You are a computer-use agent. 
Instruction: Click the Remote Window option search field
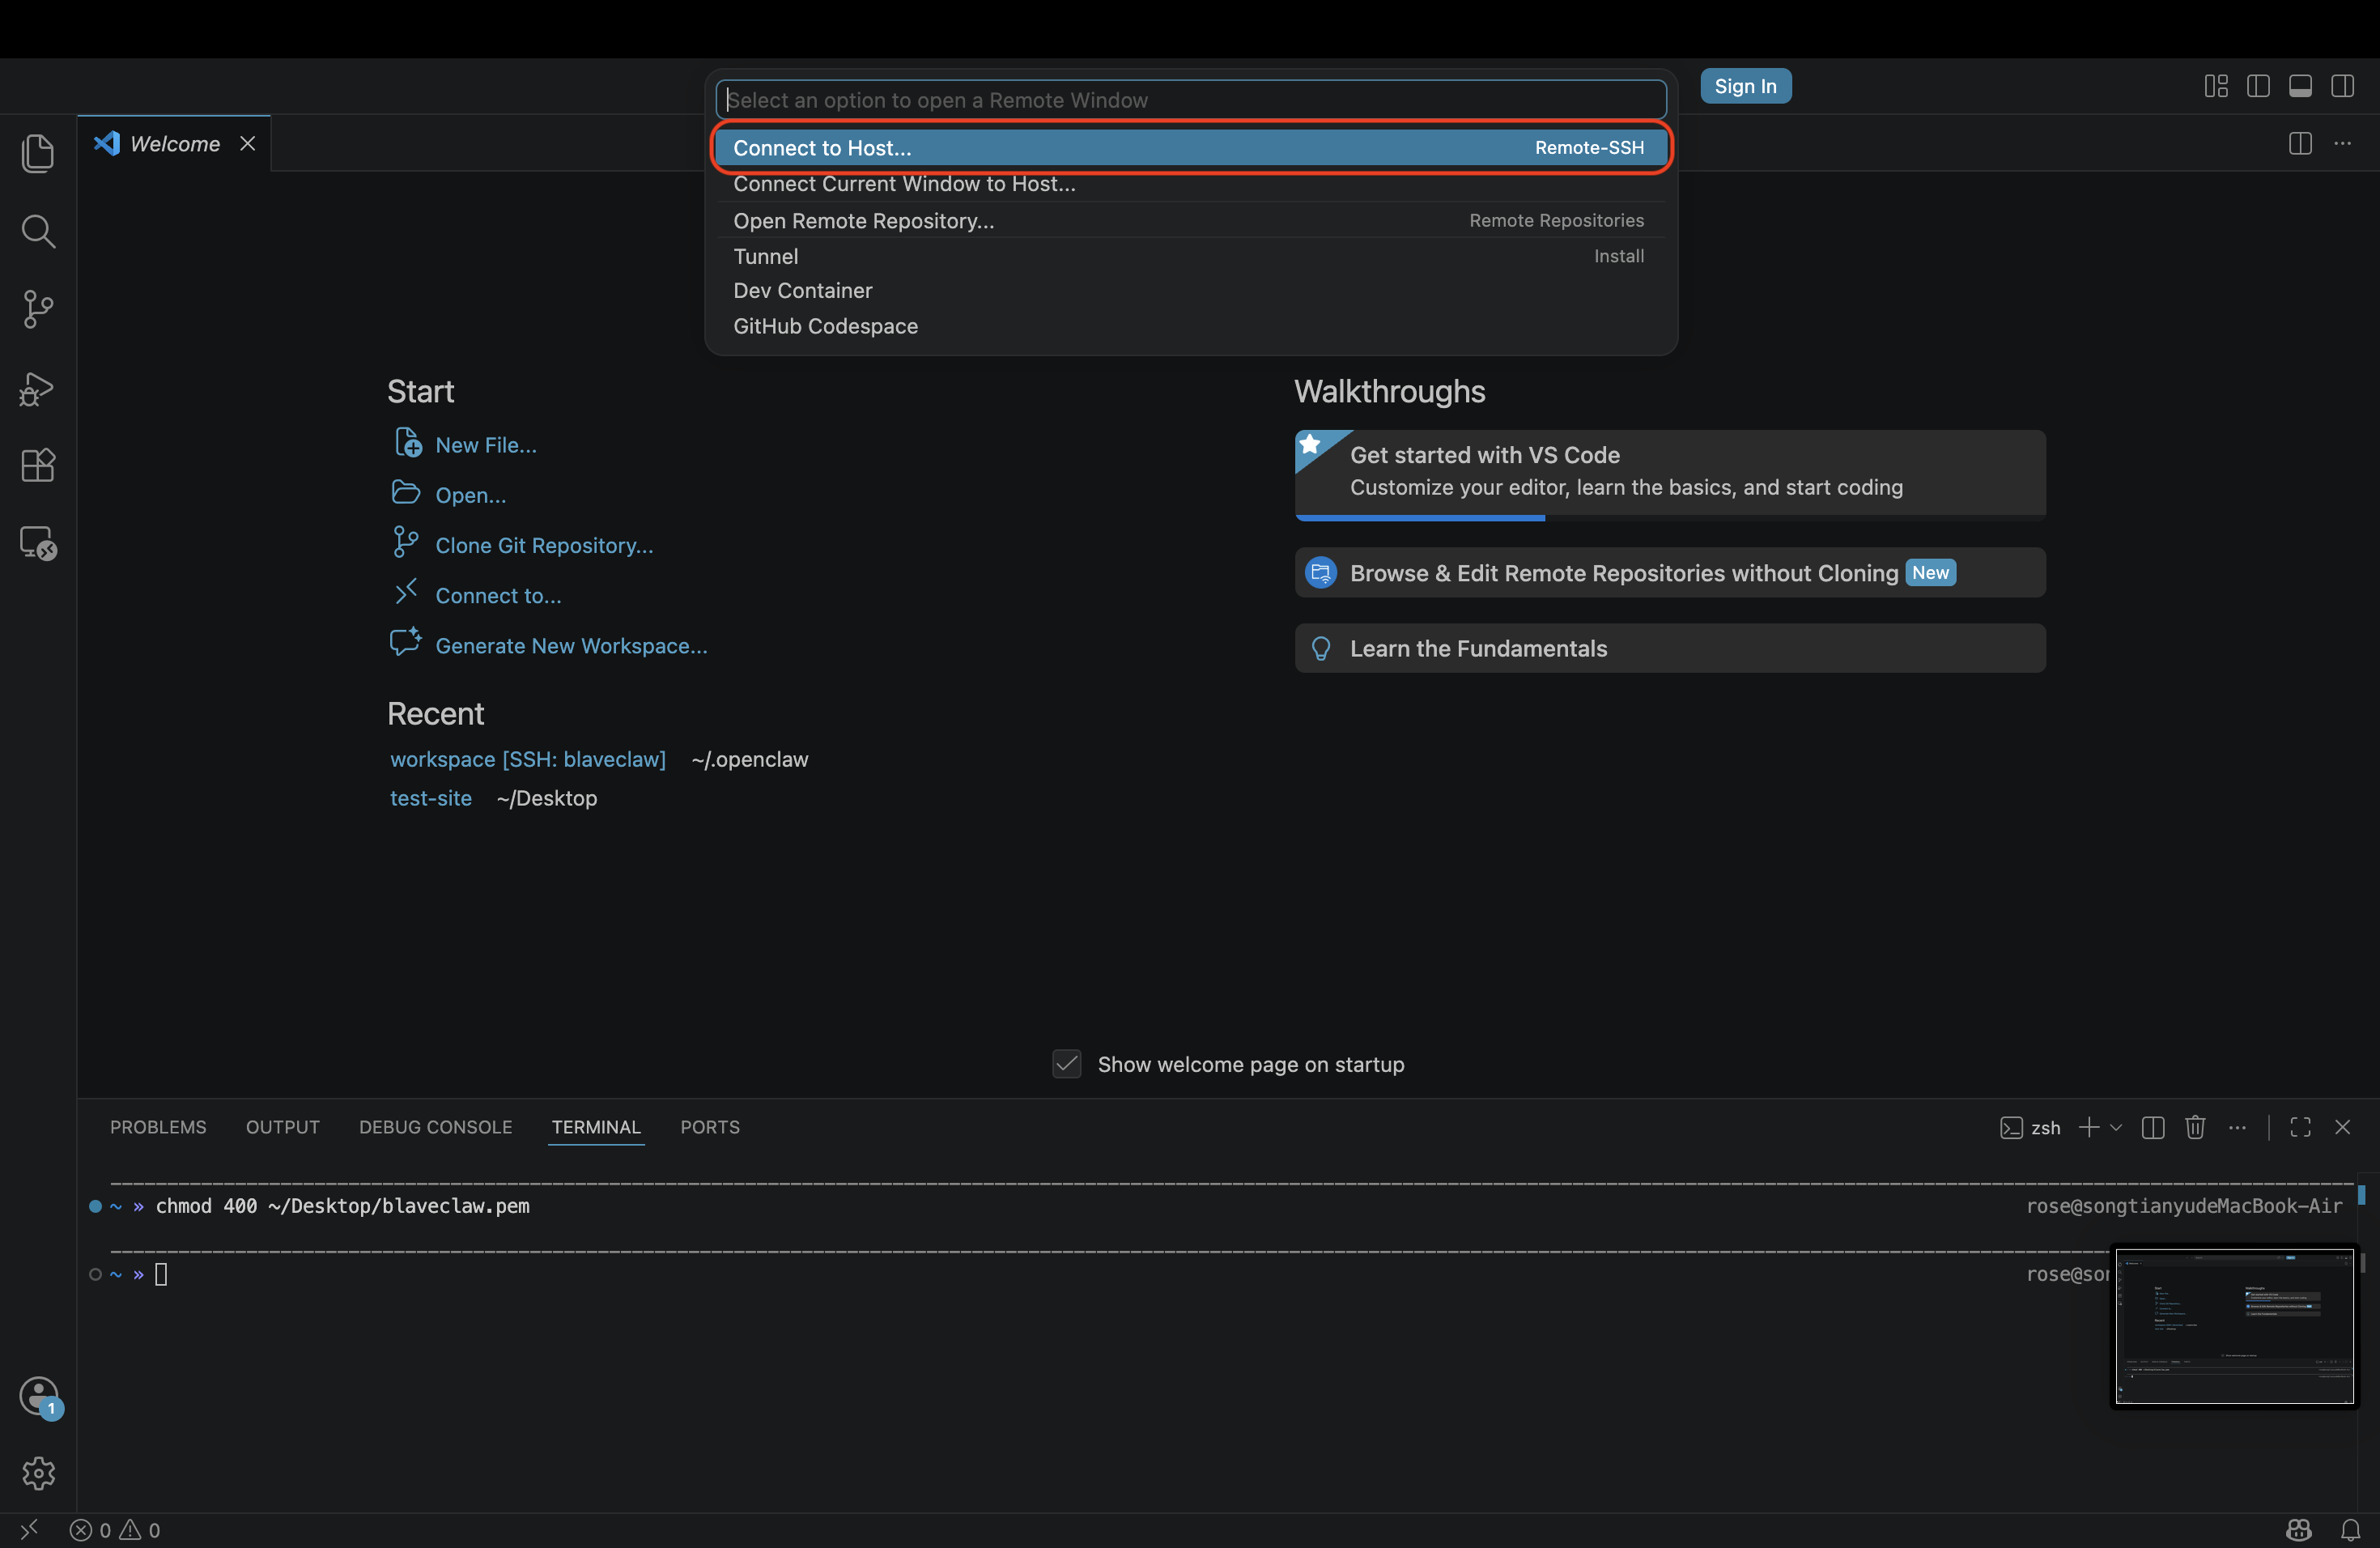1190,99
